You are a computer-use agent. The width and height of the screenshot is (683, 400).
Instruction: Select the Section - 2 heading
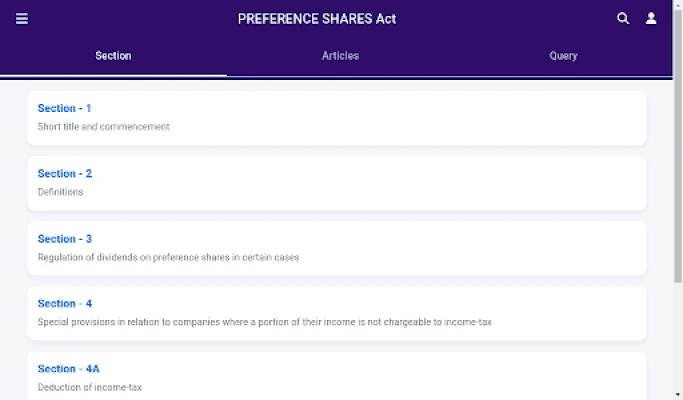tap(65, 174)
